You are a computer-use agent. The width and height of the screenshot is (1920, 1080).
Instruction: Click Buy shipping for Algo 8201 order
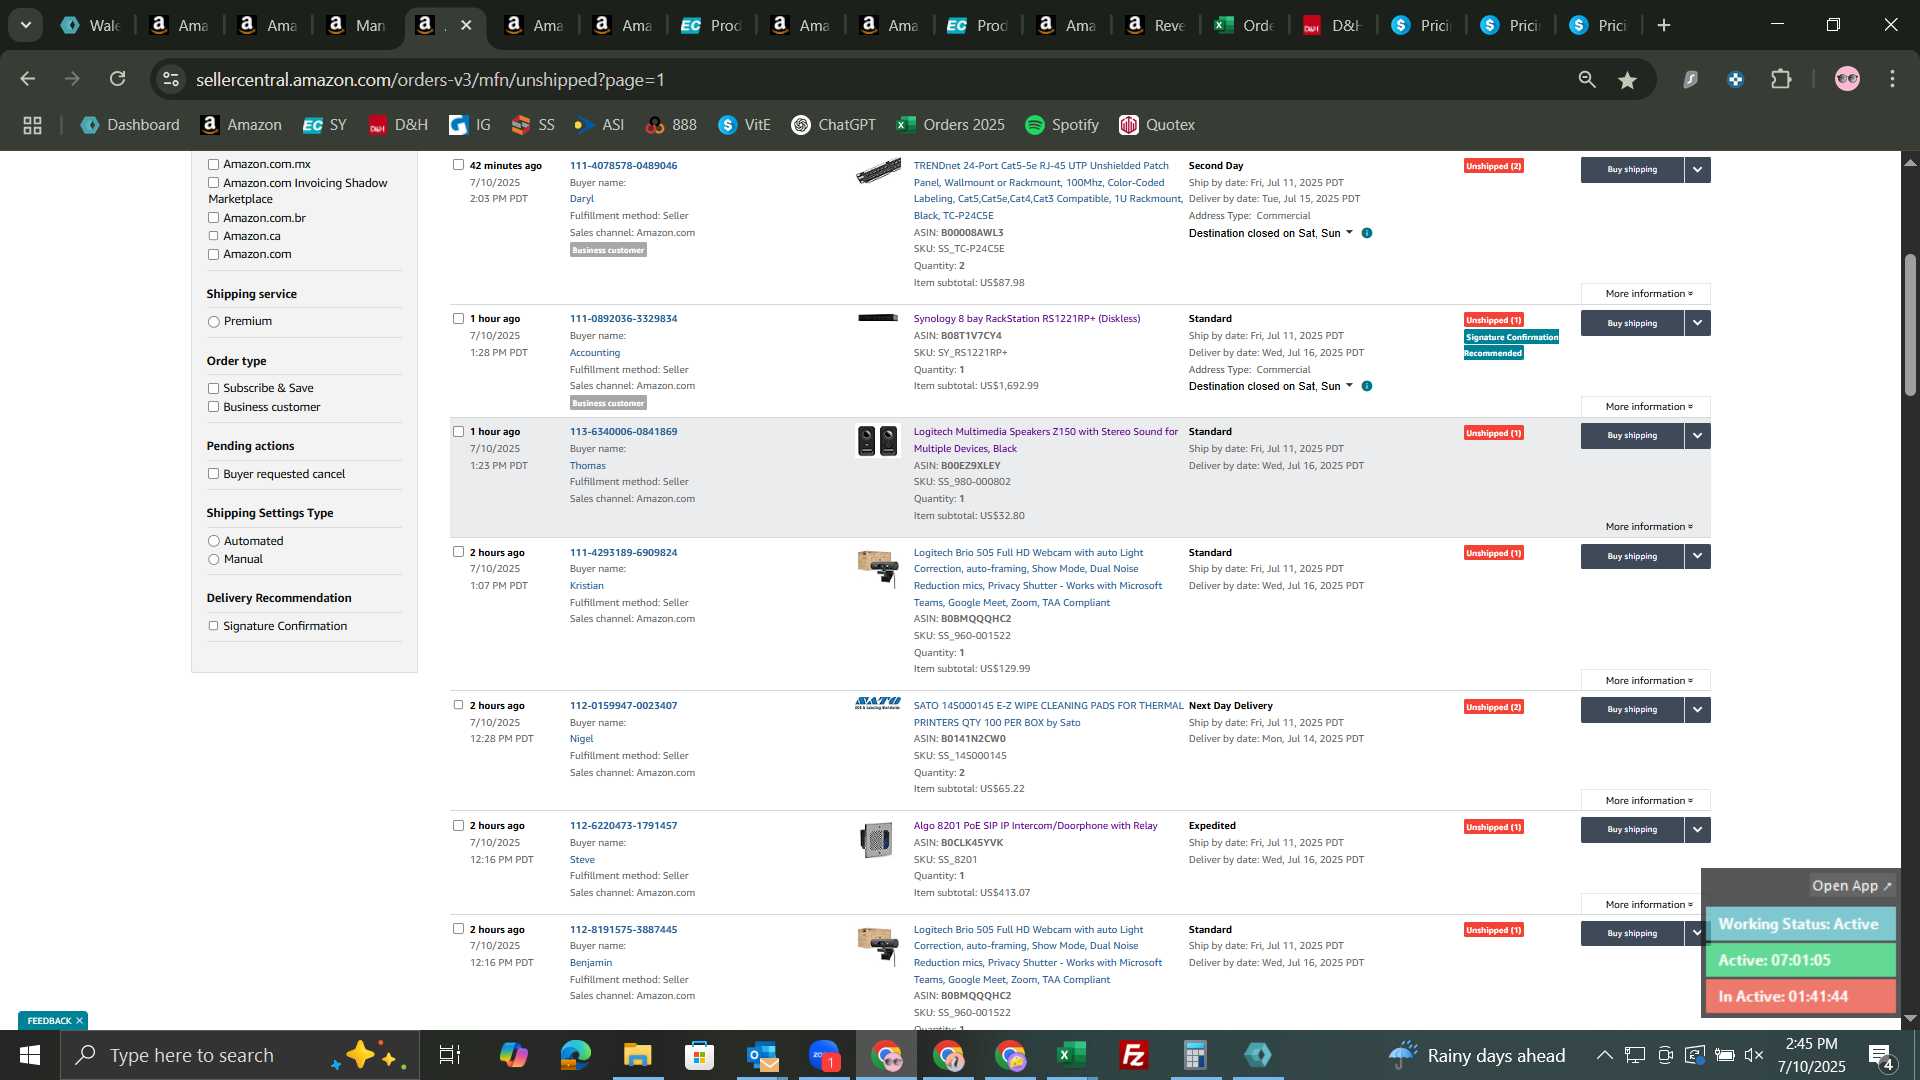[1632, 830]
